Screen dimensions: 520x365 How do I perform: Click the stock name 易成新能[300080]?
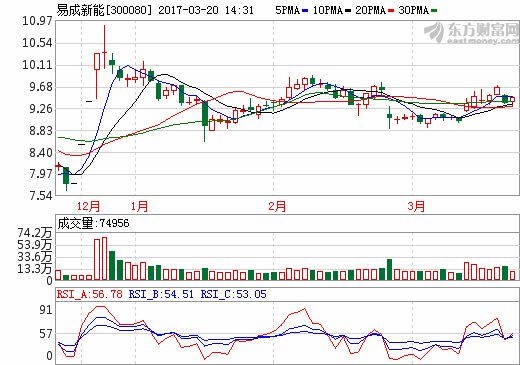(x=104, y=10)
